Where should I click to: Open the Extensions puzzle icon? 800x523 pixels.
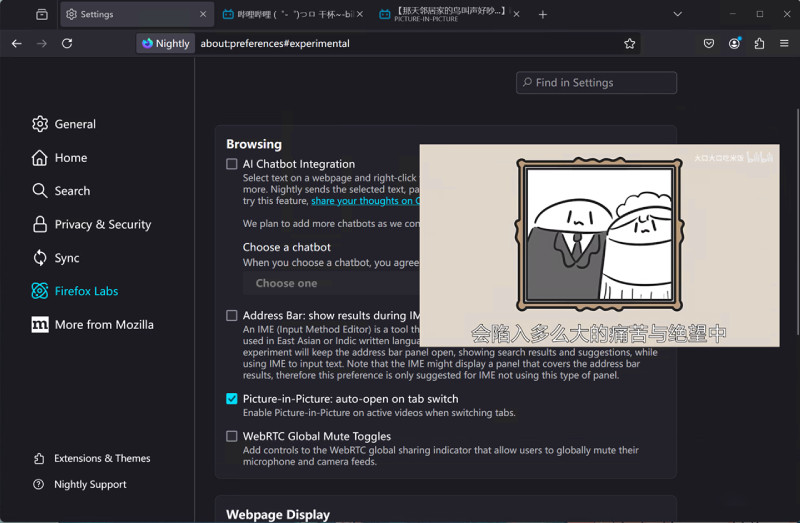pos(759,43)
